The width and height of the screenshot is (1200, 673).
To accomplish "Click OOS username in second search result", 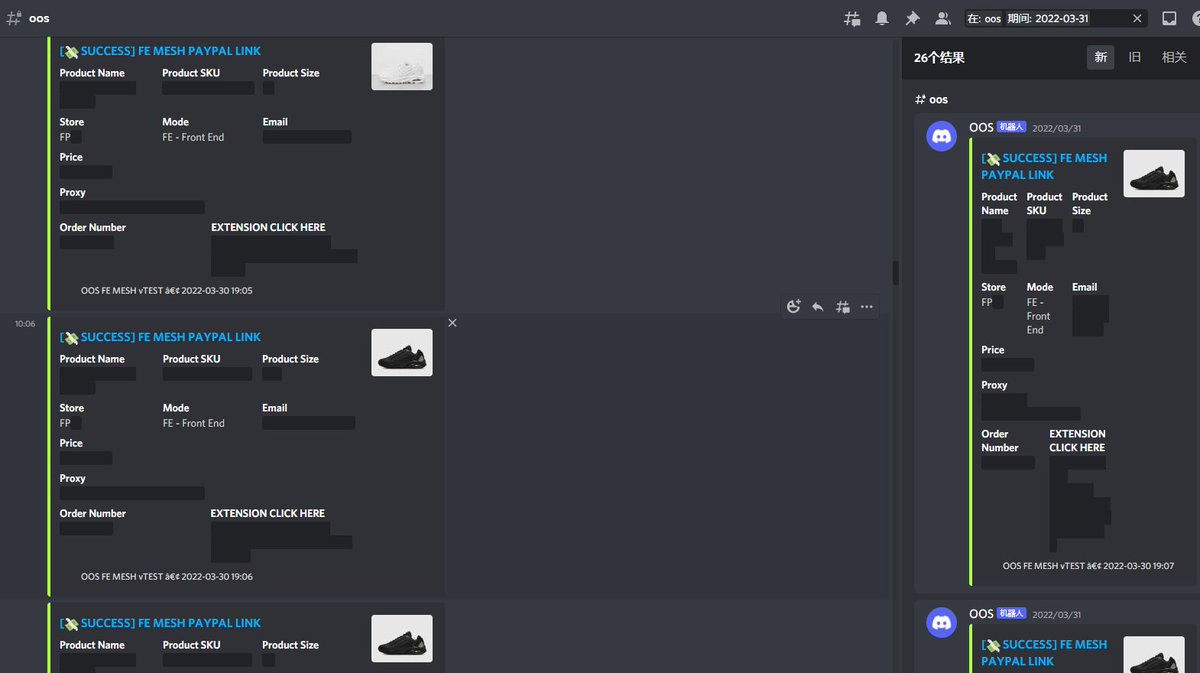I will 981,613.
